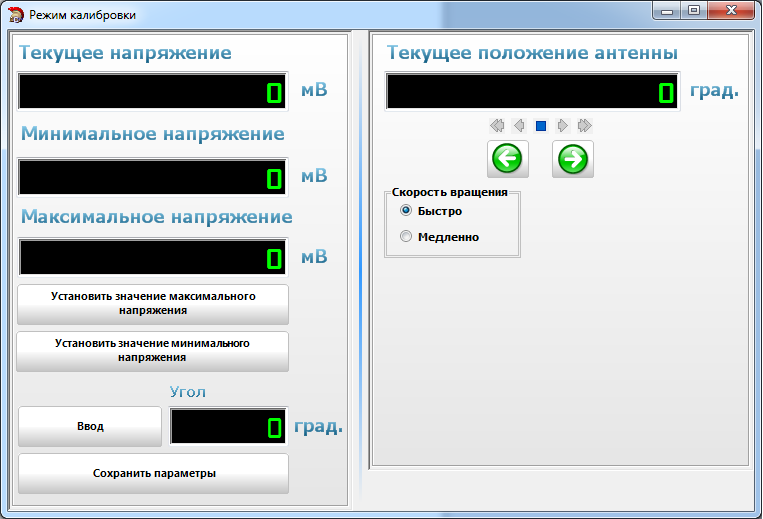Click the Максимальное напряжение heading
Screen dimensions: 763x519
pyautogui.click(x=157, y=216)
